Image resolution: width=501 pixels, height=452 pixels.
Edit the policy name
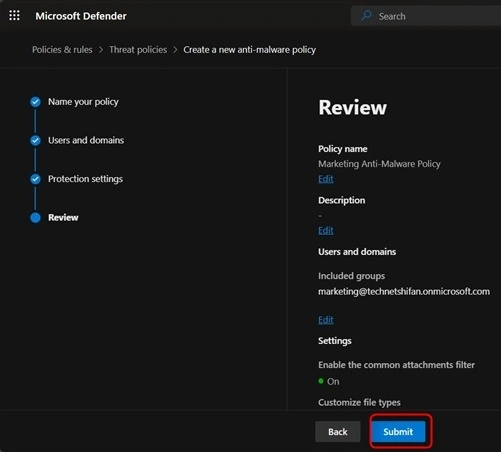[x=326, y=179]
